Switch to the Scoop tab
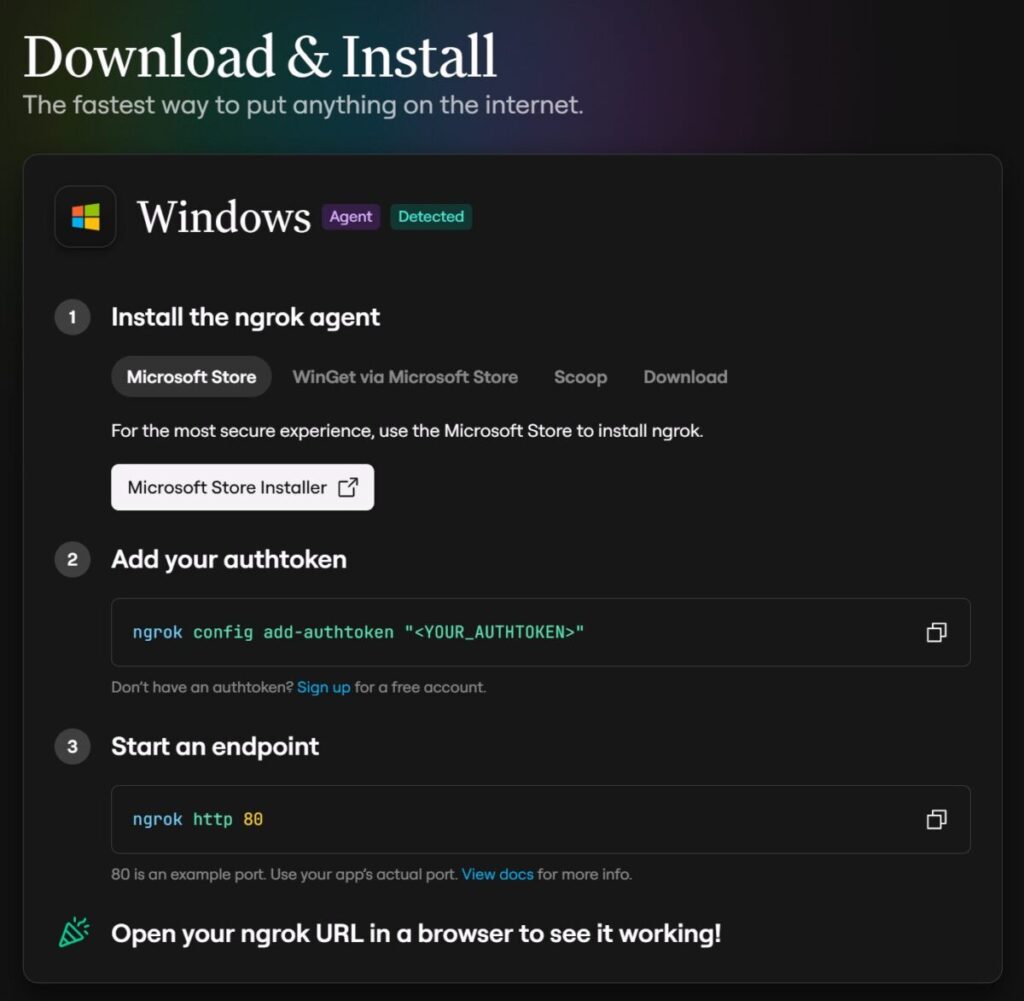The height and width of the screenshot is (1001, 1024). click(x=580, y=377)
